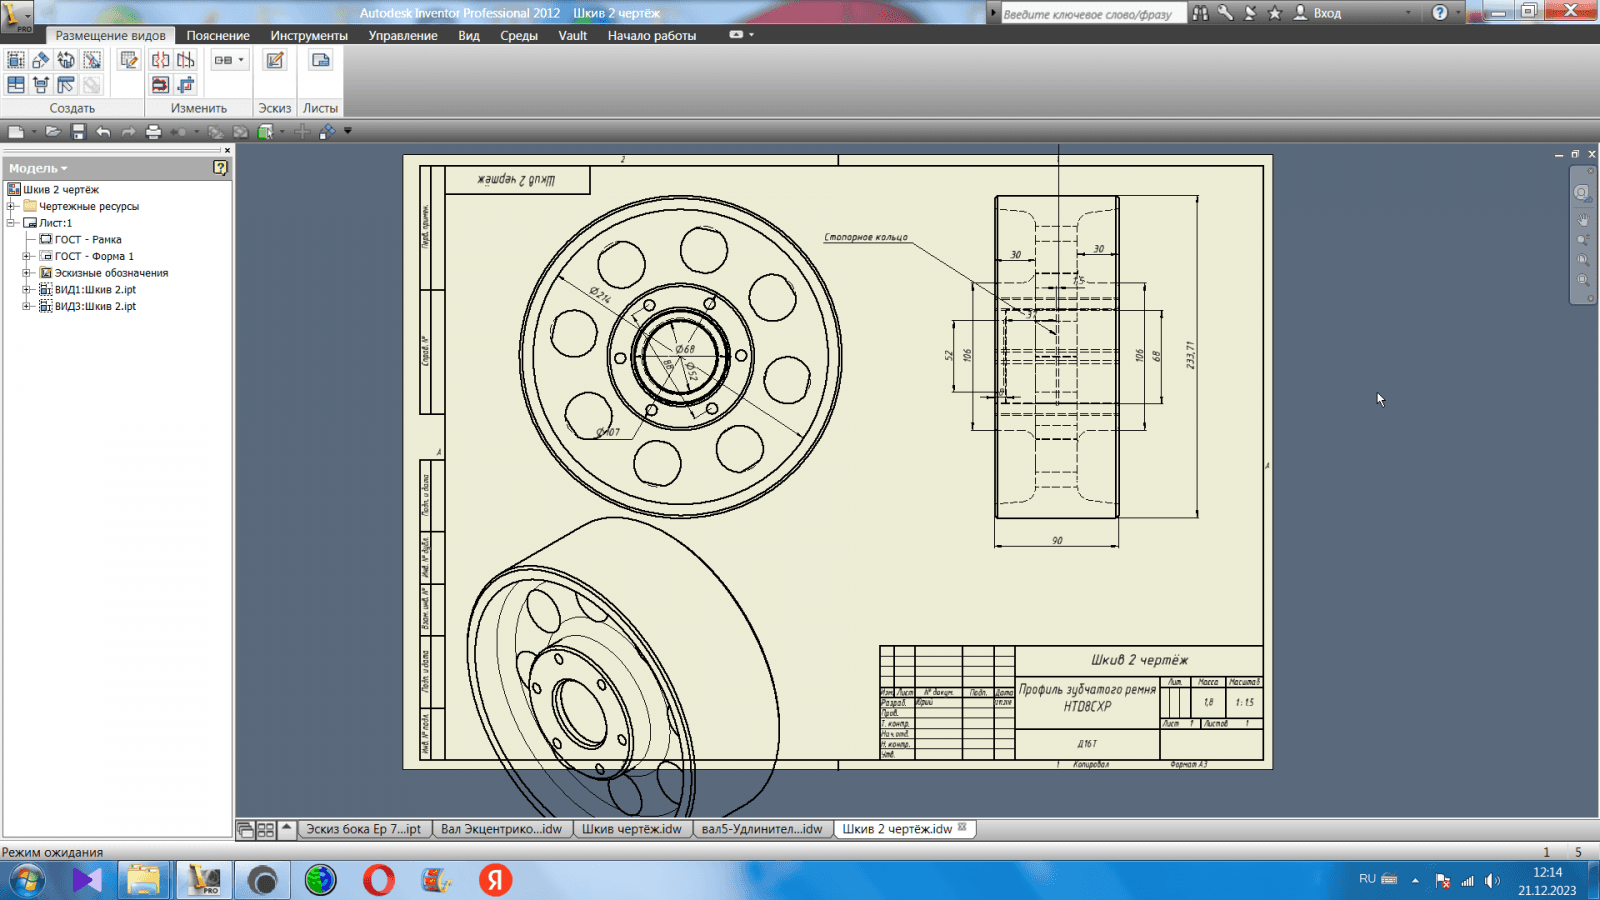This screenshot has height=900, width=1600.
Task: Expand the ВИД1:Шкив 2.ipt node
Action: [x=27, y=290]
